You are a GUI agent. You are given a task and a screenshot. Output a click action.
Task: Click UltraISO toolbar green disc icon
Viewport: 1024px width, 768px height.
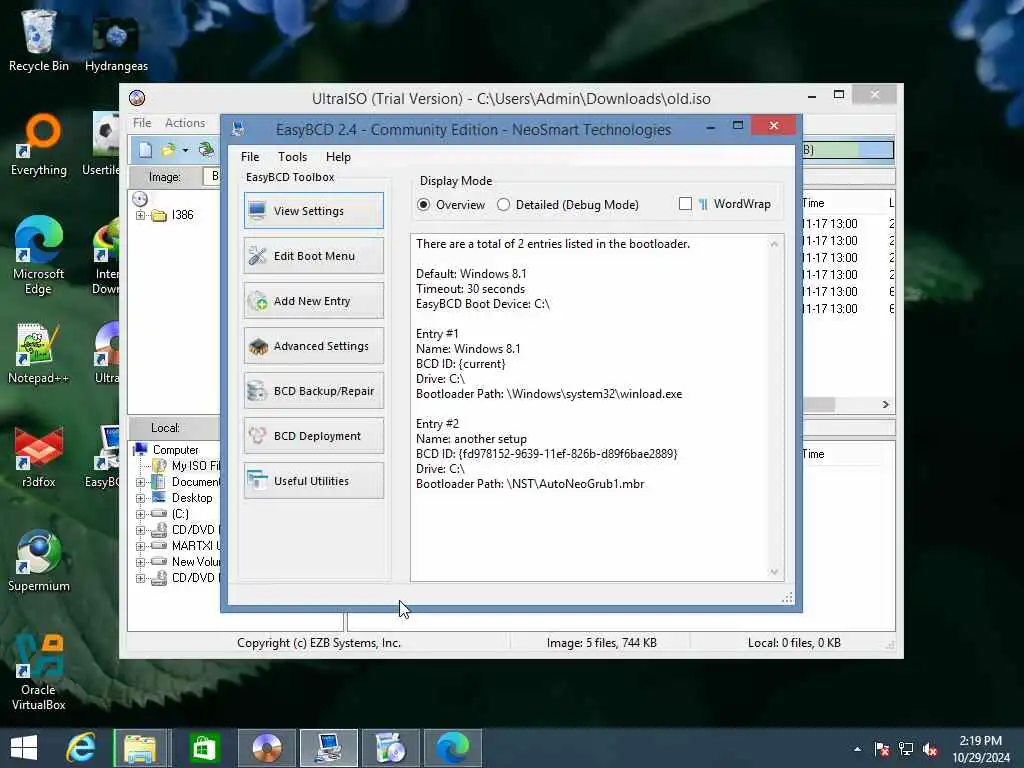coord(206,150)
